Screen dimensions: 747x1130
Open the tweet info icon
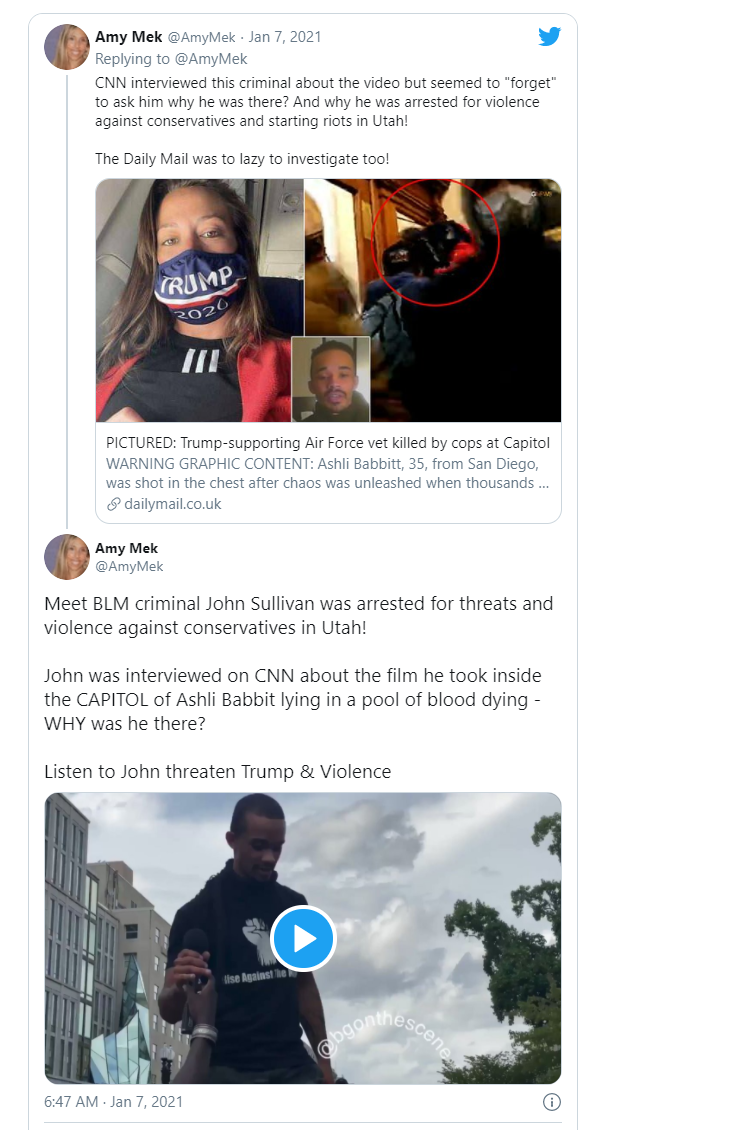[x=551, y=1102]
